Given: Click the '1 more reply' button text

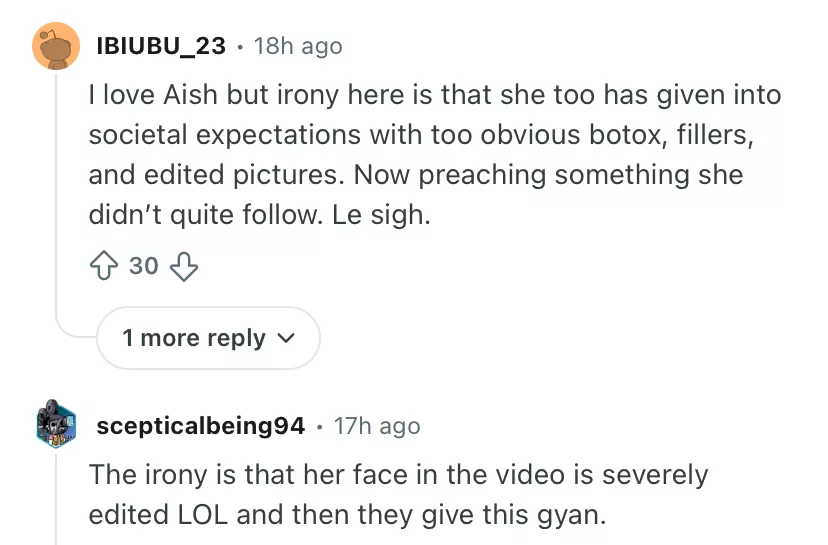Looking at the screenshot, I should tap(194, 338).
